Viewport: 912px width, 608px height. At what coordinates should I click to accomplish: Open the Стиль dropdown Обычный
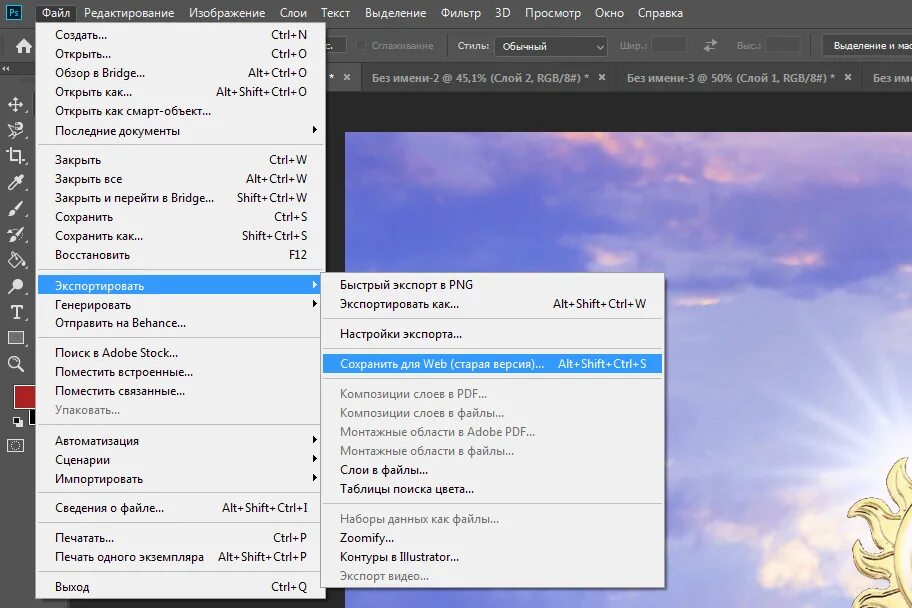[551, 46]
